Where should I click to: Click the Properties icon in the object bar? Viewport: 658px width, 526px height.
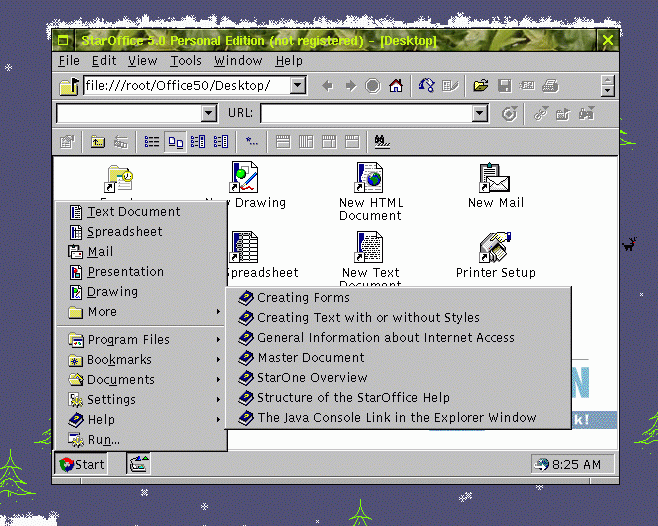67,142
